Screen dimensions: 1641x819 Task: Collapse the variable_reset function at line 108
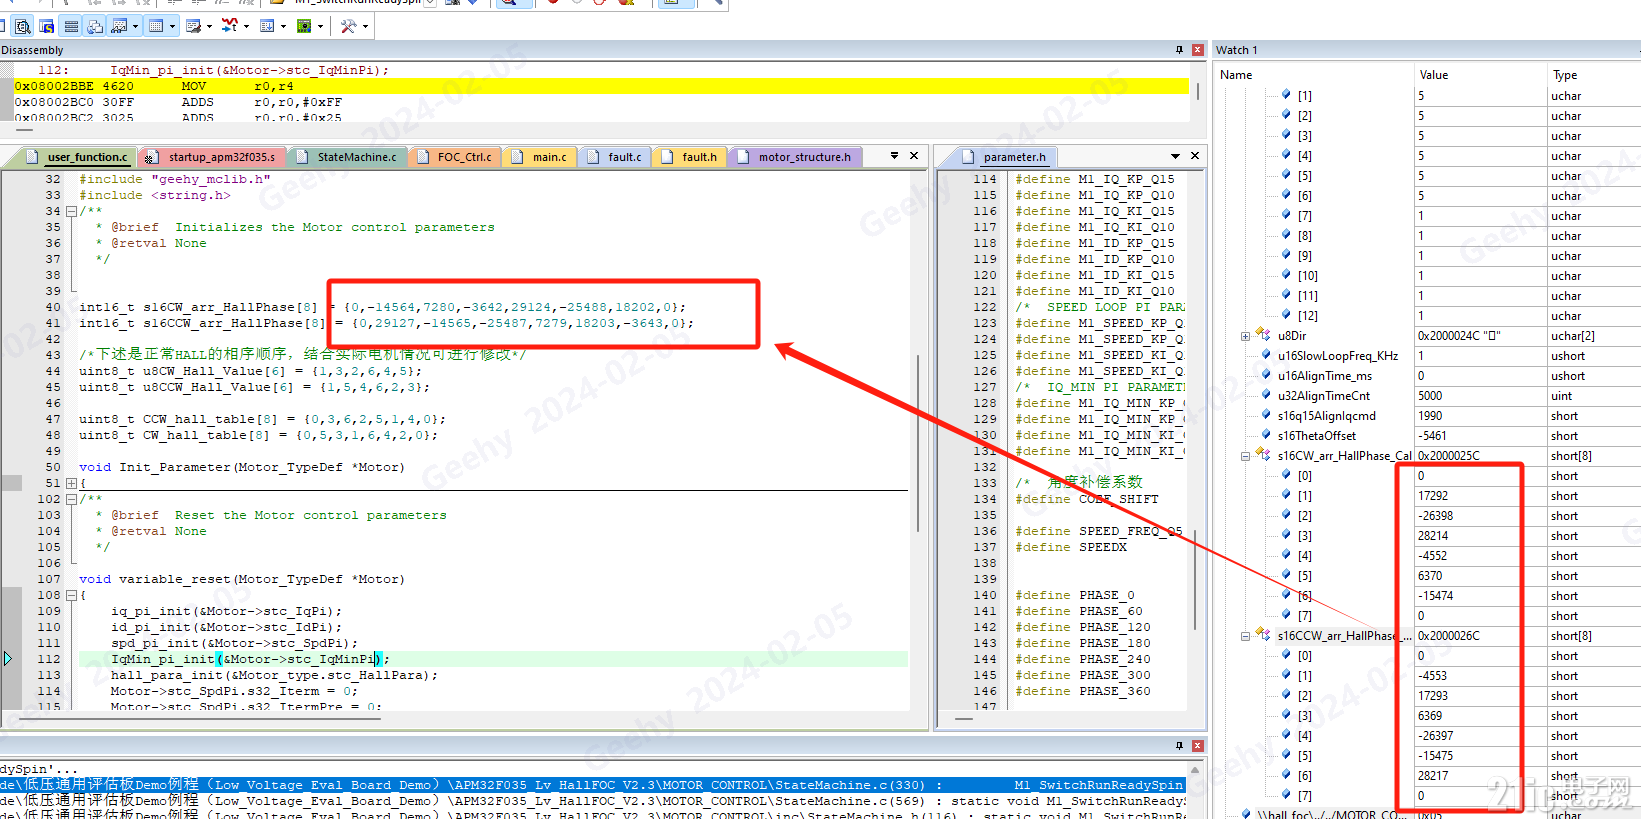(x=71, y=595)
